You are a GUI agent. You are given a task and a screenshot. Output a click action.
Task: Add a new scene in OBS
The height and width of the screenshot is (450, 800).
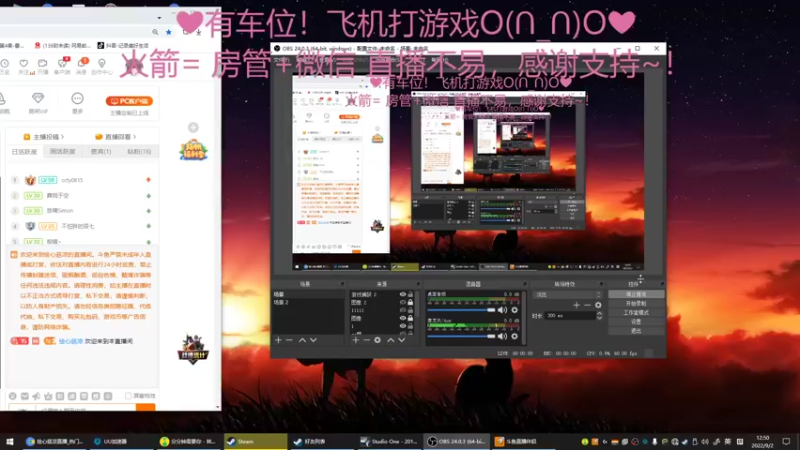coord(278,340)
